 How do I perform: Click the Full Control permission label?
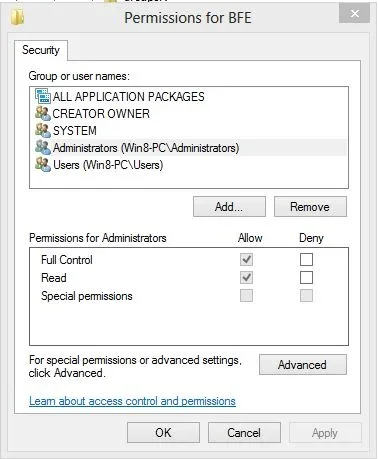click(x=67, y=260)
